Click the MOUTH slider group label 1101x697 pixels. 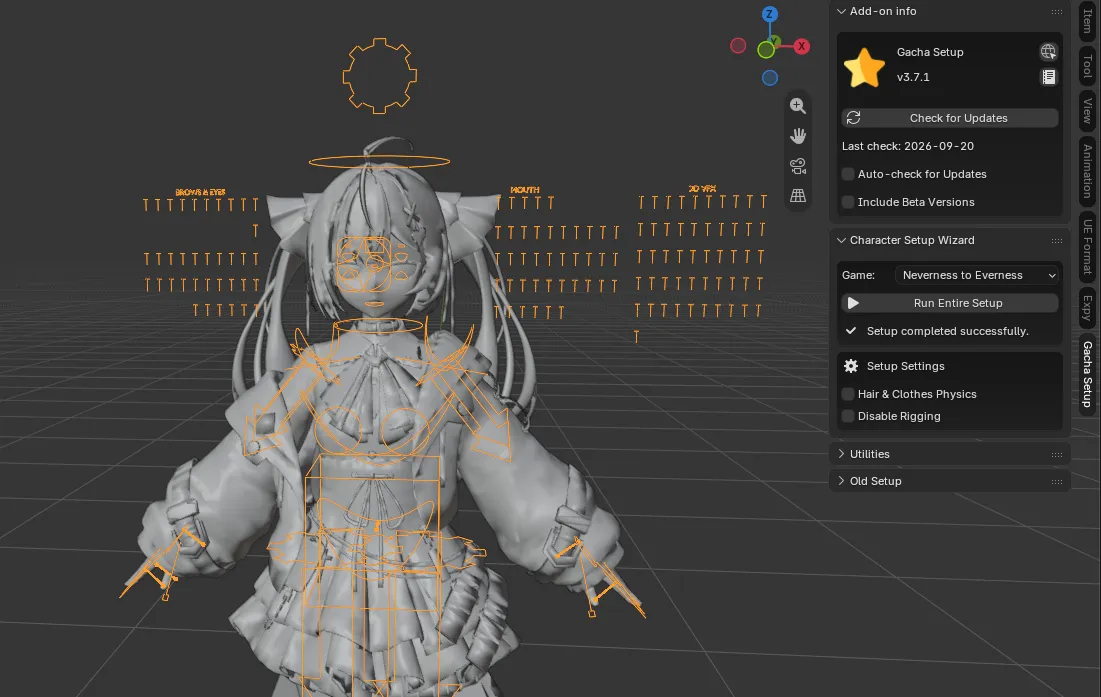[525, 190]
